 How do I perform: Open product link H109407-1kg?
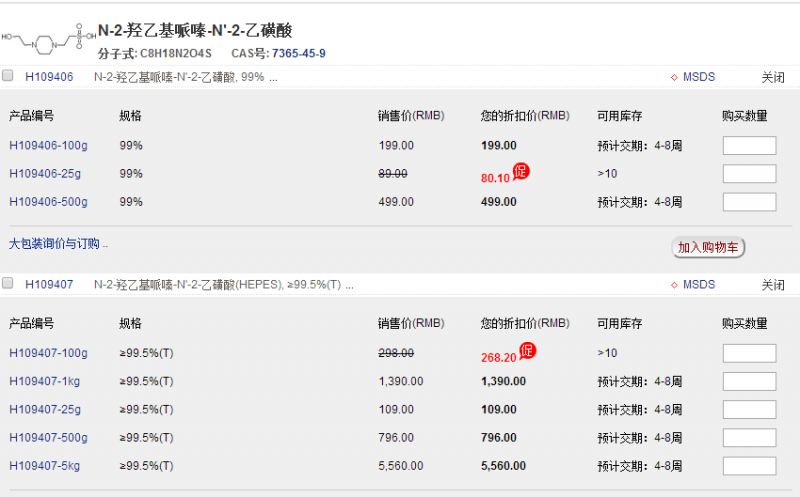(x=45, y=381)
